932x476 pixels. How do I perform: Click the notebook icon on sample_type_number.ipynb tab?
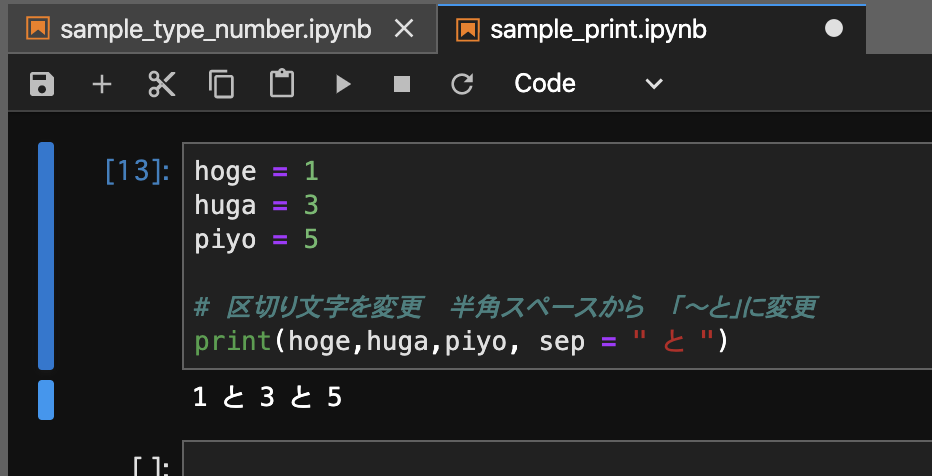click(38, 29)
